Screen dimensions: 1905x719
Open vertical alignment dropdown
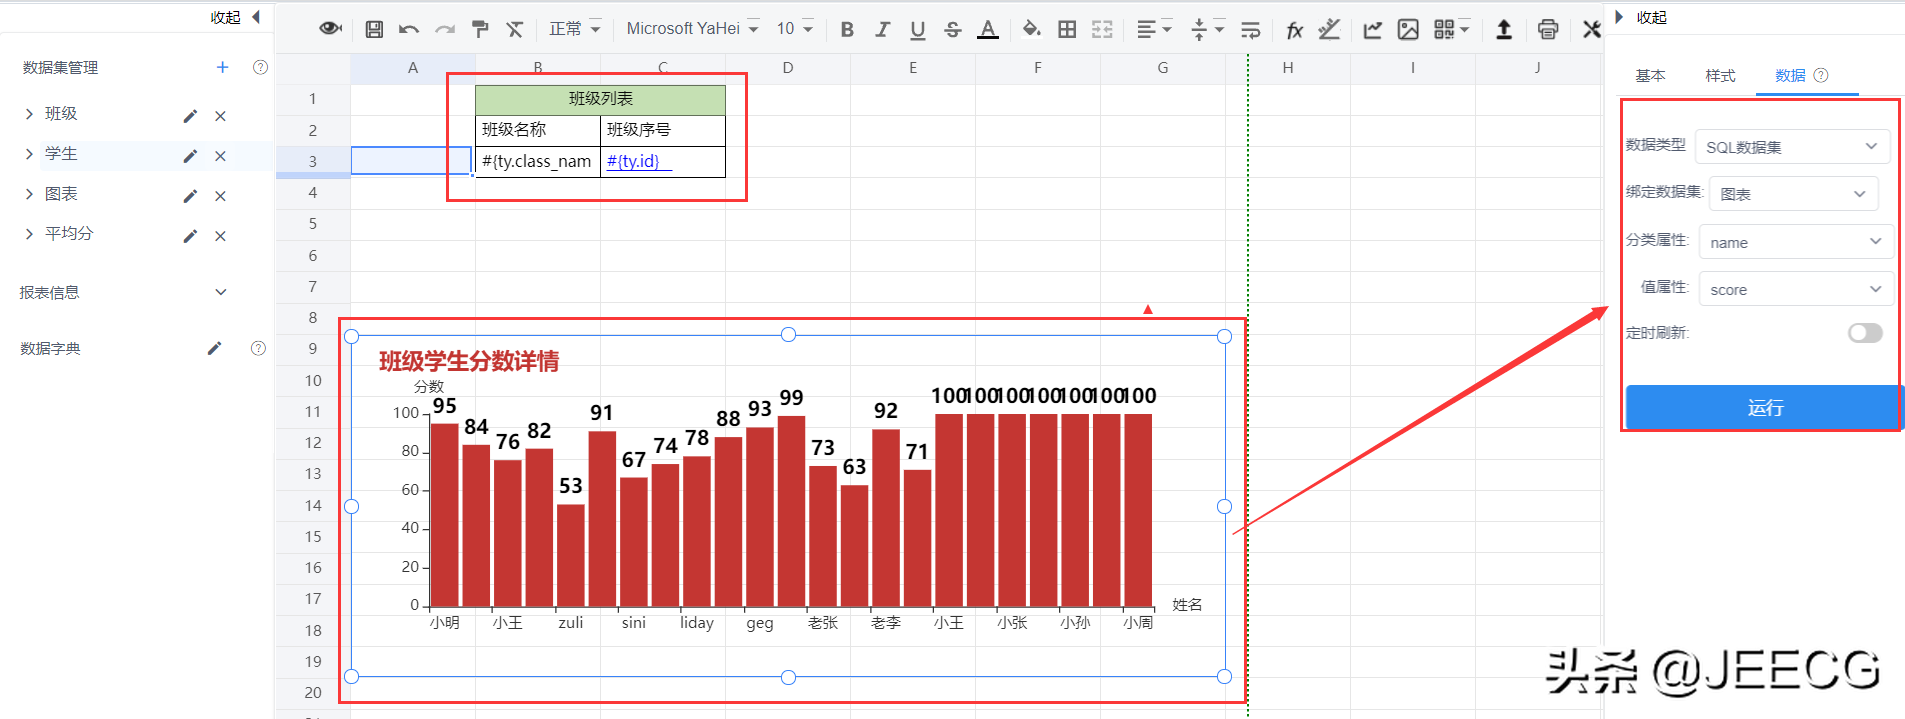1207,29
